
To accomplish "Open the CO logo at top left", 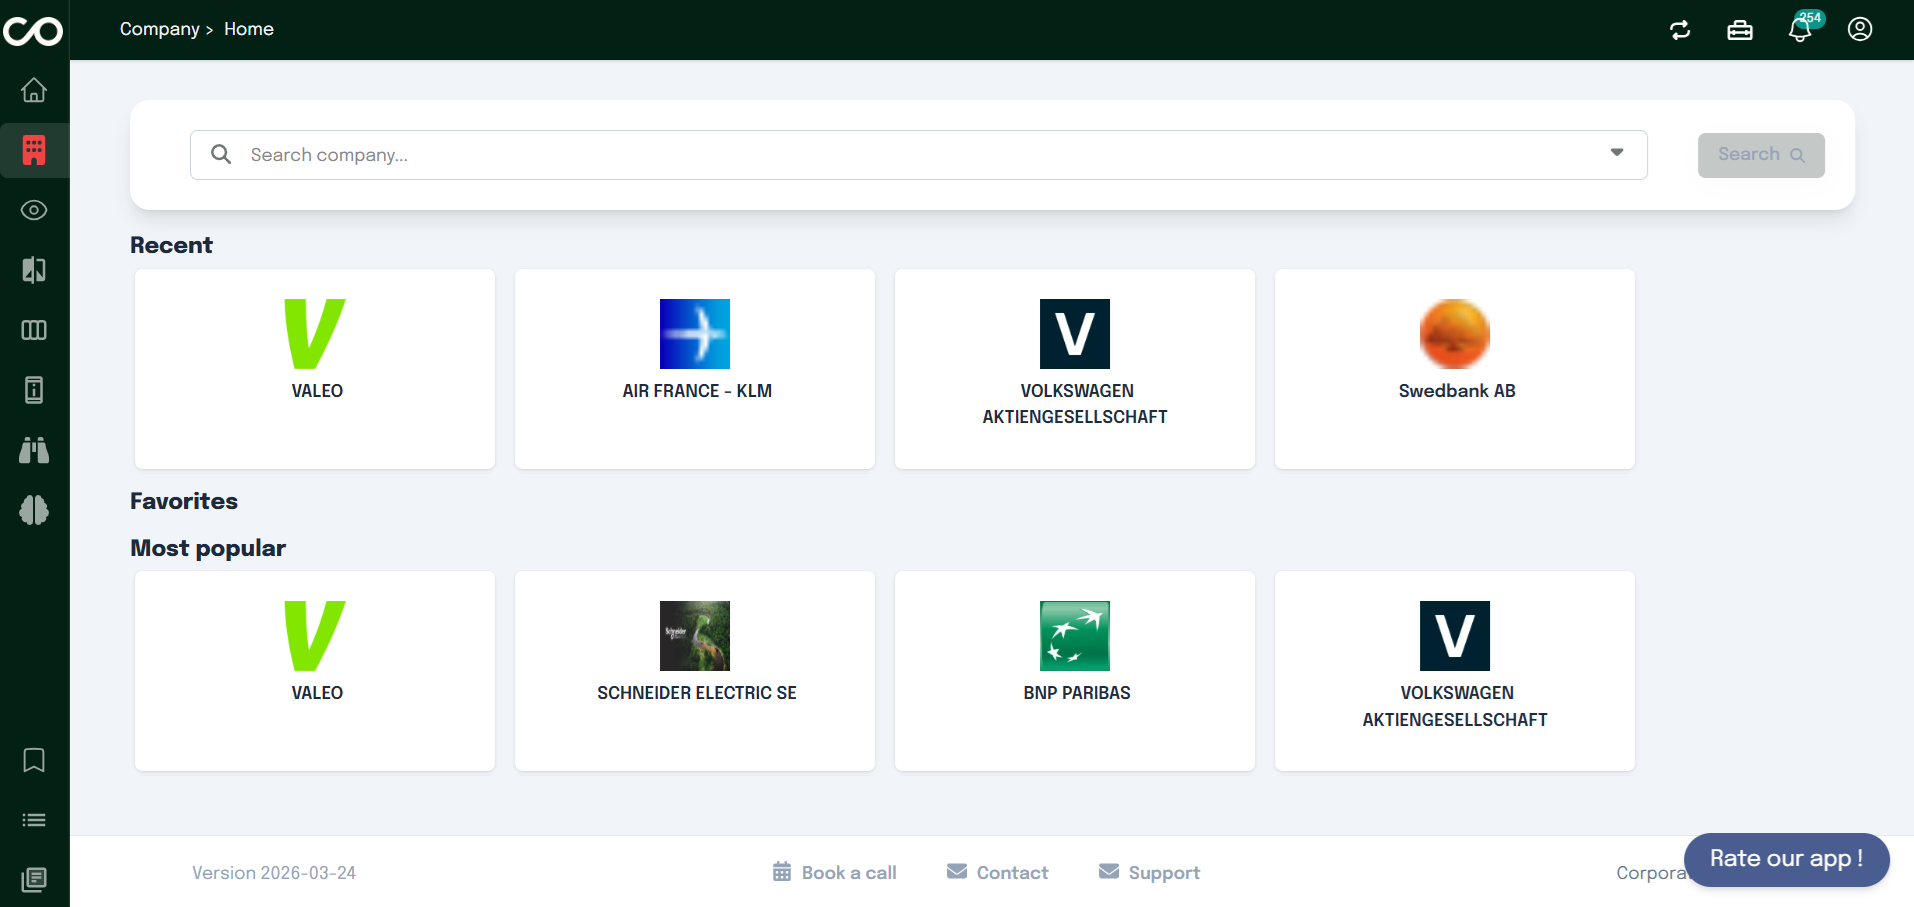I will click(33, 31).
